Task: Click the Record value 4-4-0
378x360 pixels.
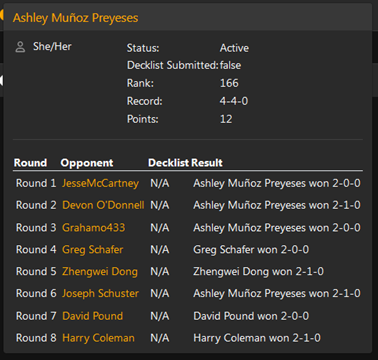Action: tap(234, 101)
